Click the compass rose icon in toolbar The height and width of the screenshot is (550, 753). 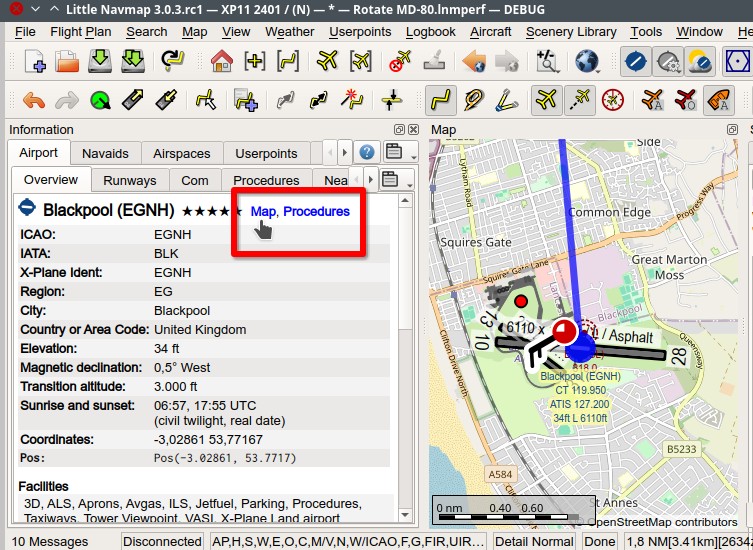click(x=613, y=101)
